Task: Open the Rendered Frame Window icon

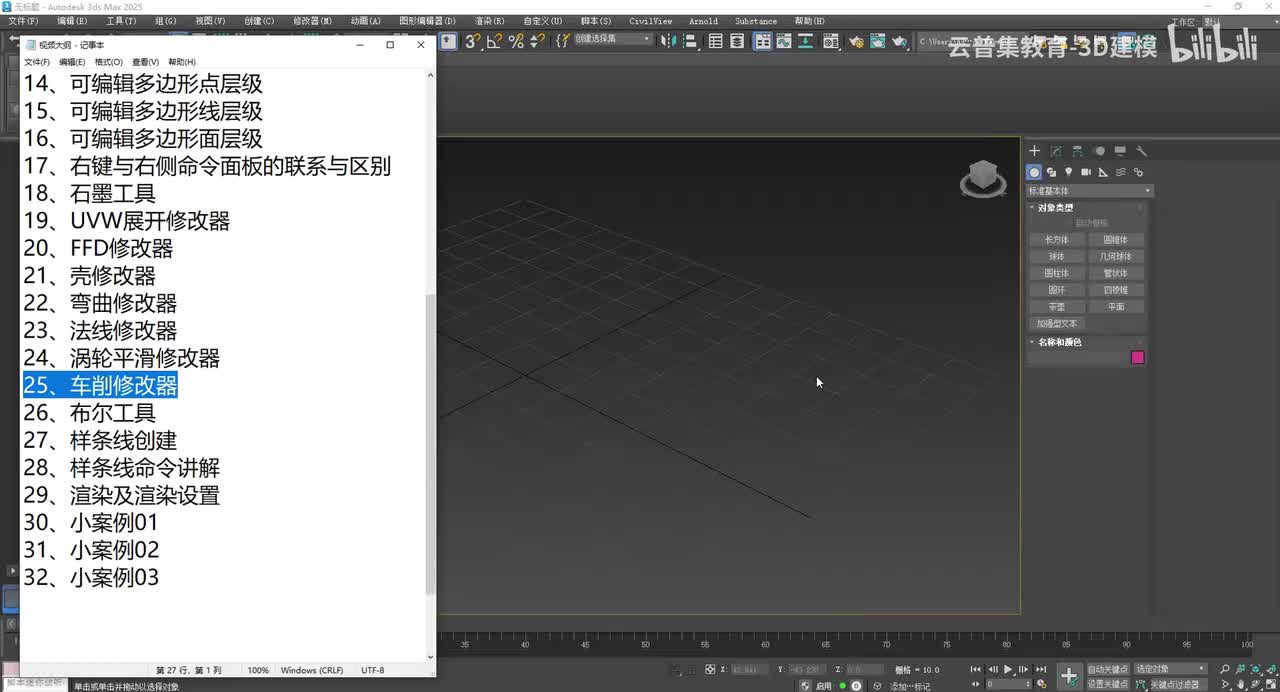Action: tap(877, 41)
